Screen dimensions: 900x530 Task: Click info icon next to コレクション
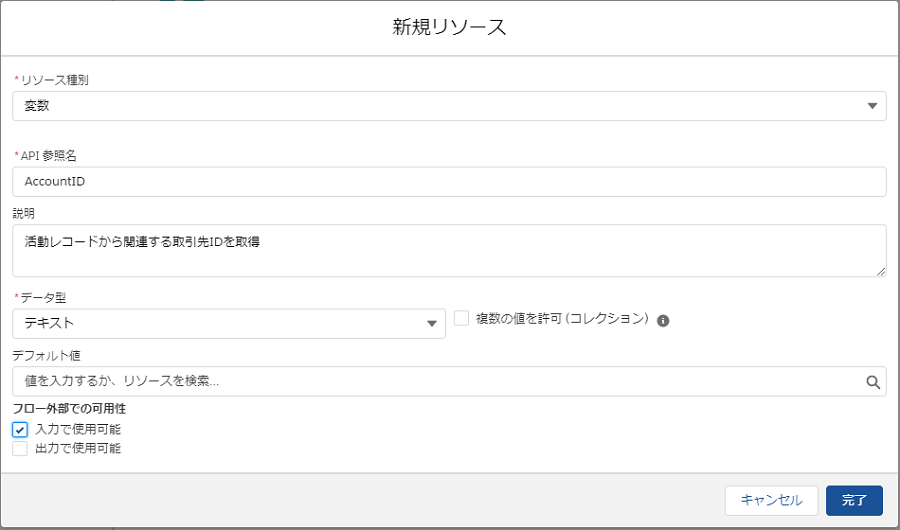[663, 320]
